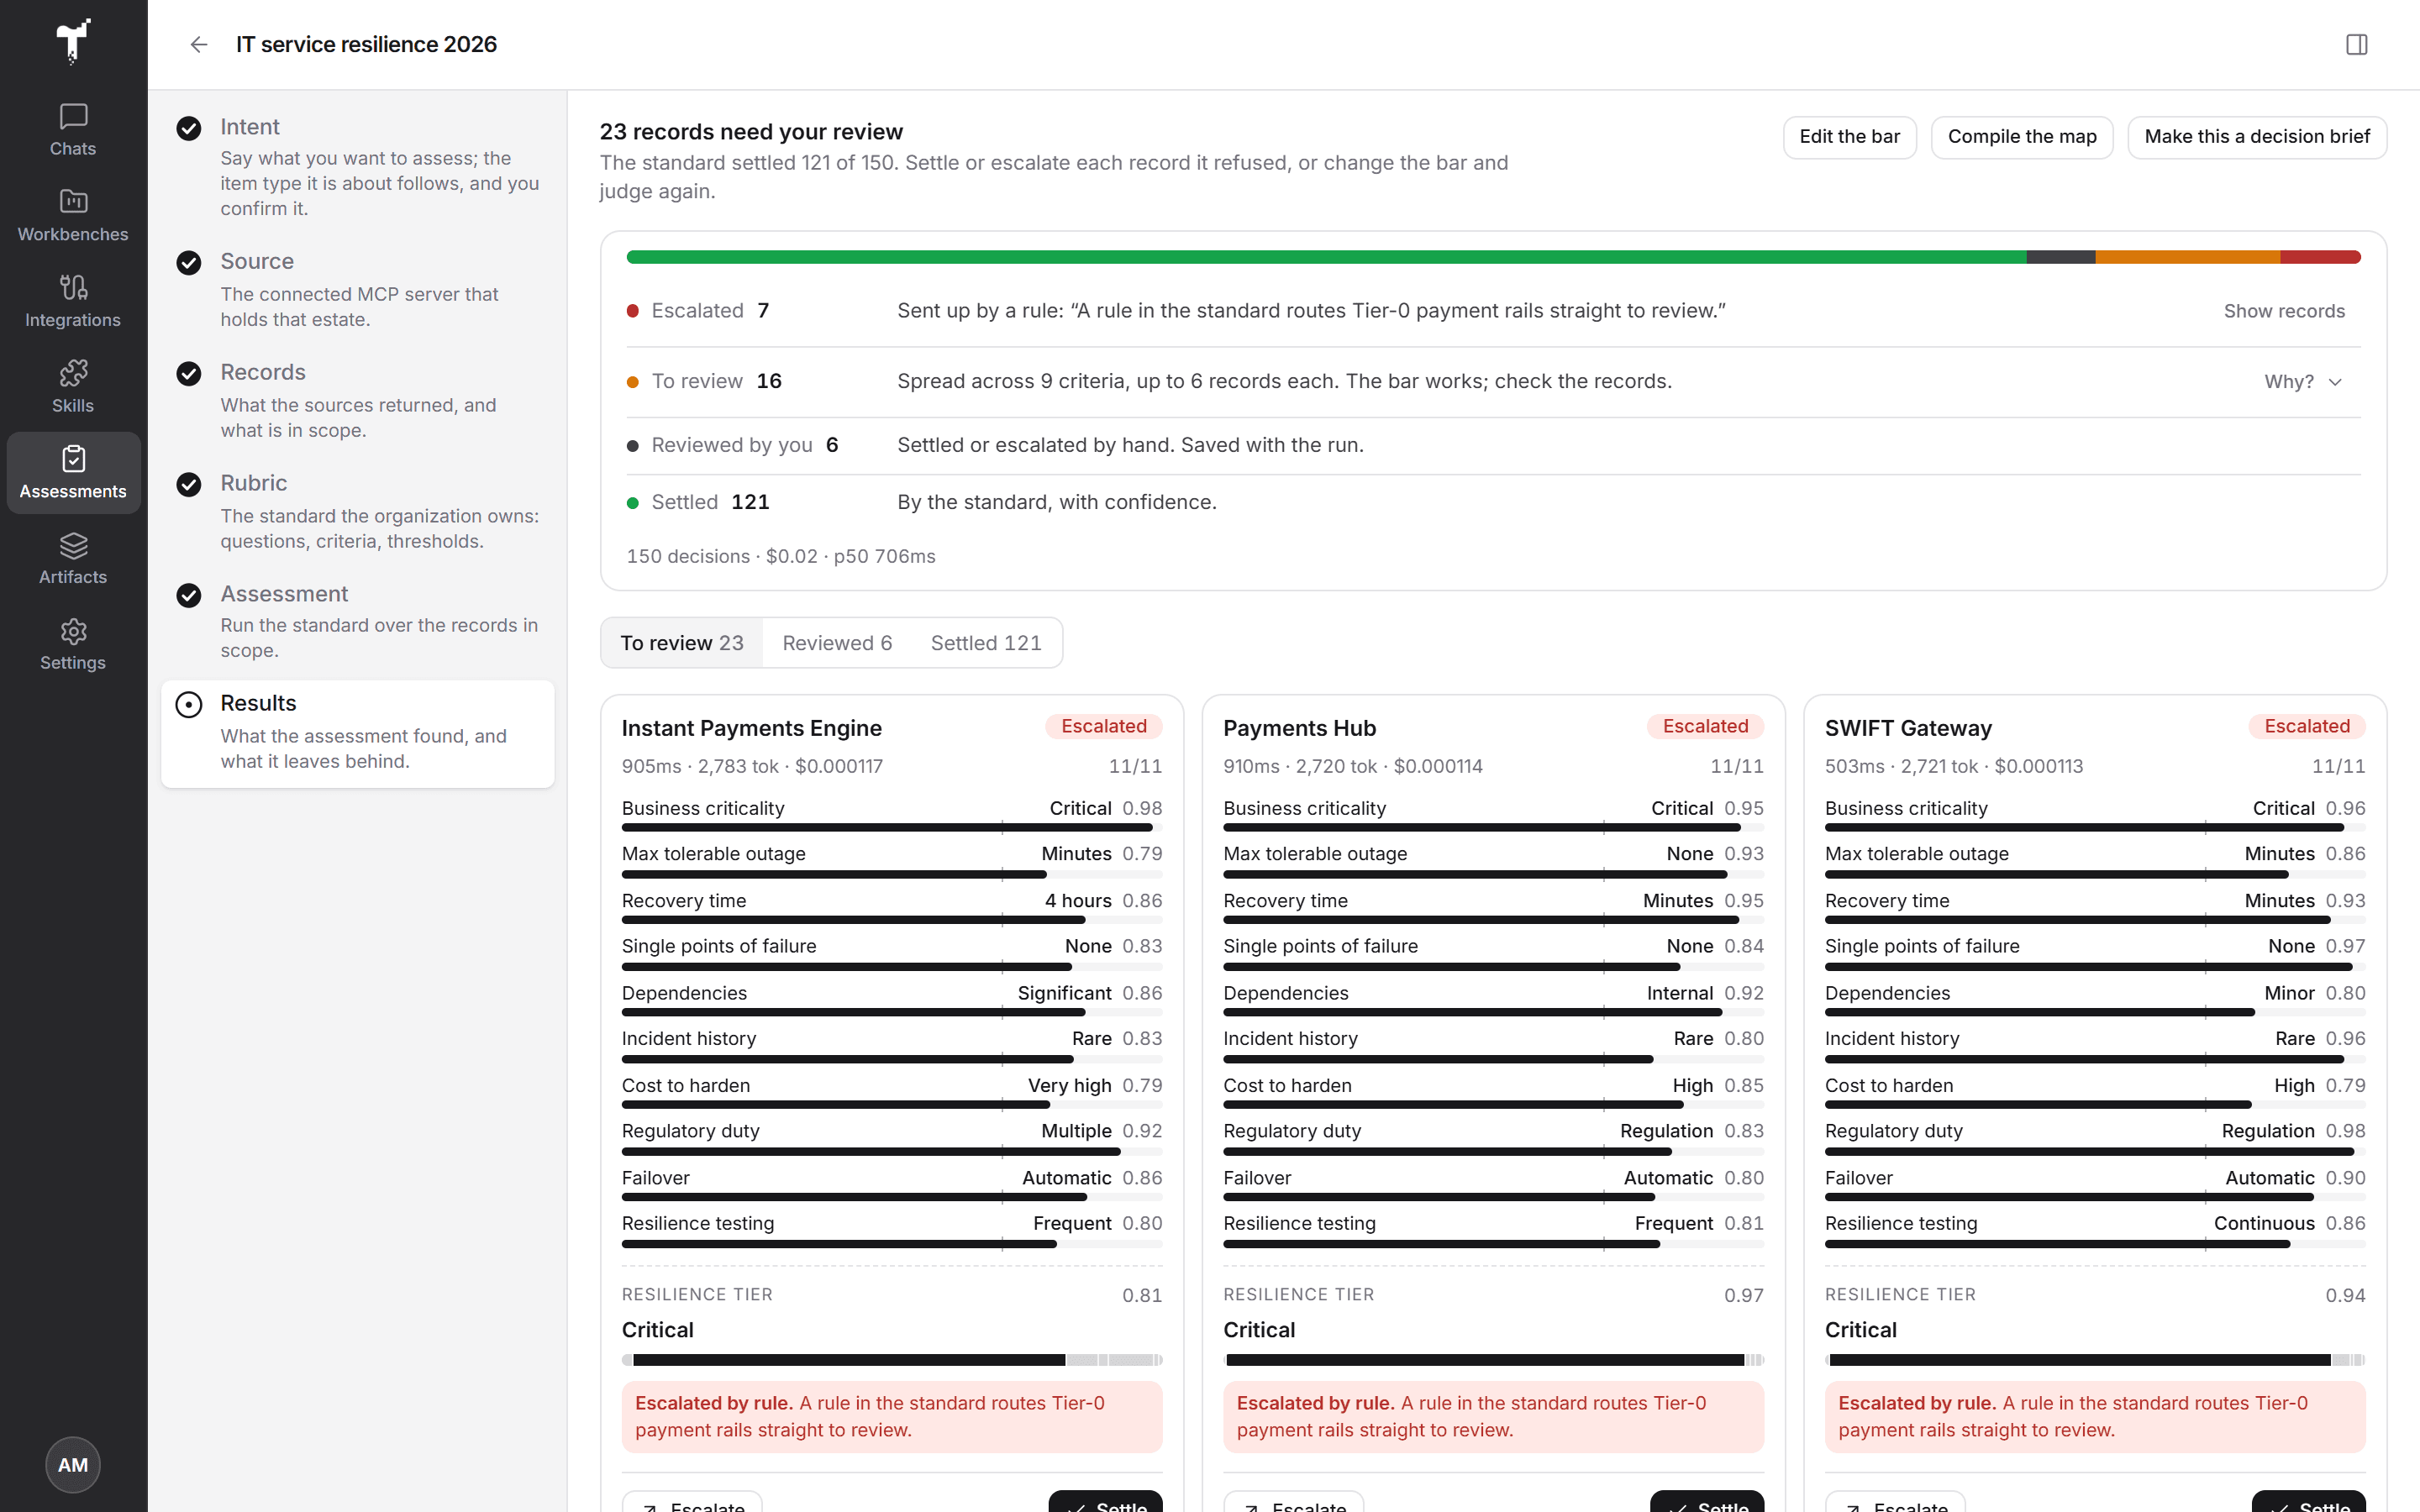Viewport: 2420px width, 1512px height.
Task: Switch to the Settled 121 tab
Action: pos(986,643)
